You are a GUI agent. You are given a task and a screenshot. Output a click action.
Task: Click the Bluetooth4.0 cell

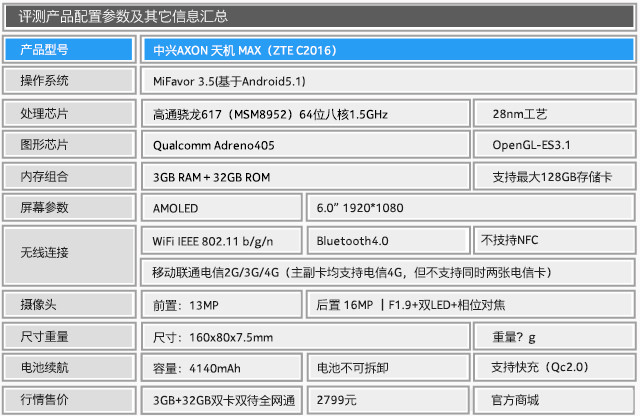[x=388, y=241]
